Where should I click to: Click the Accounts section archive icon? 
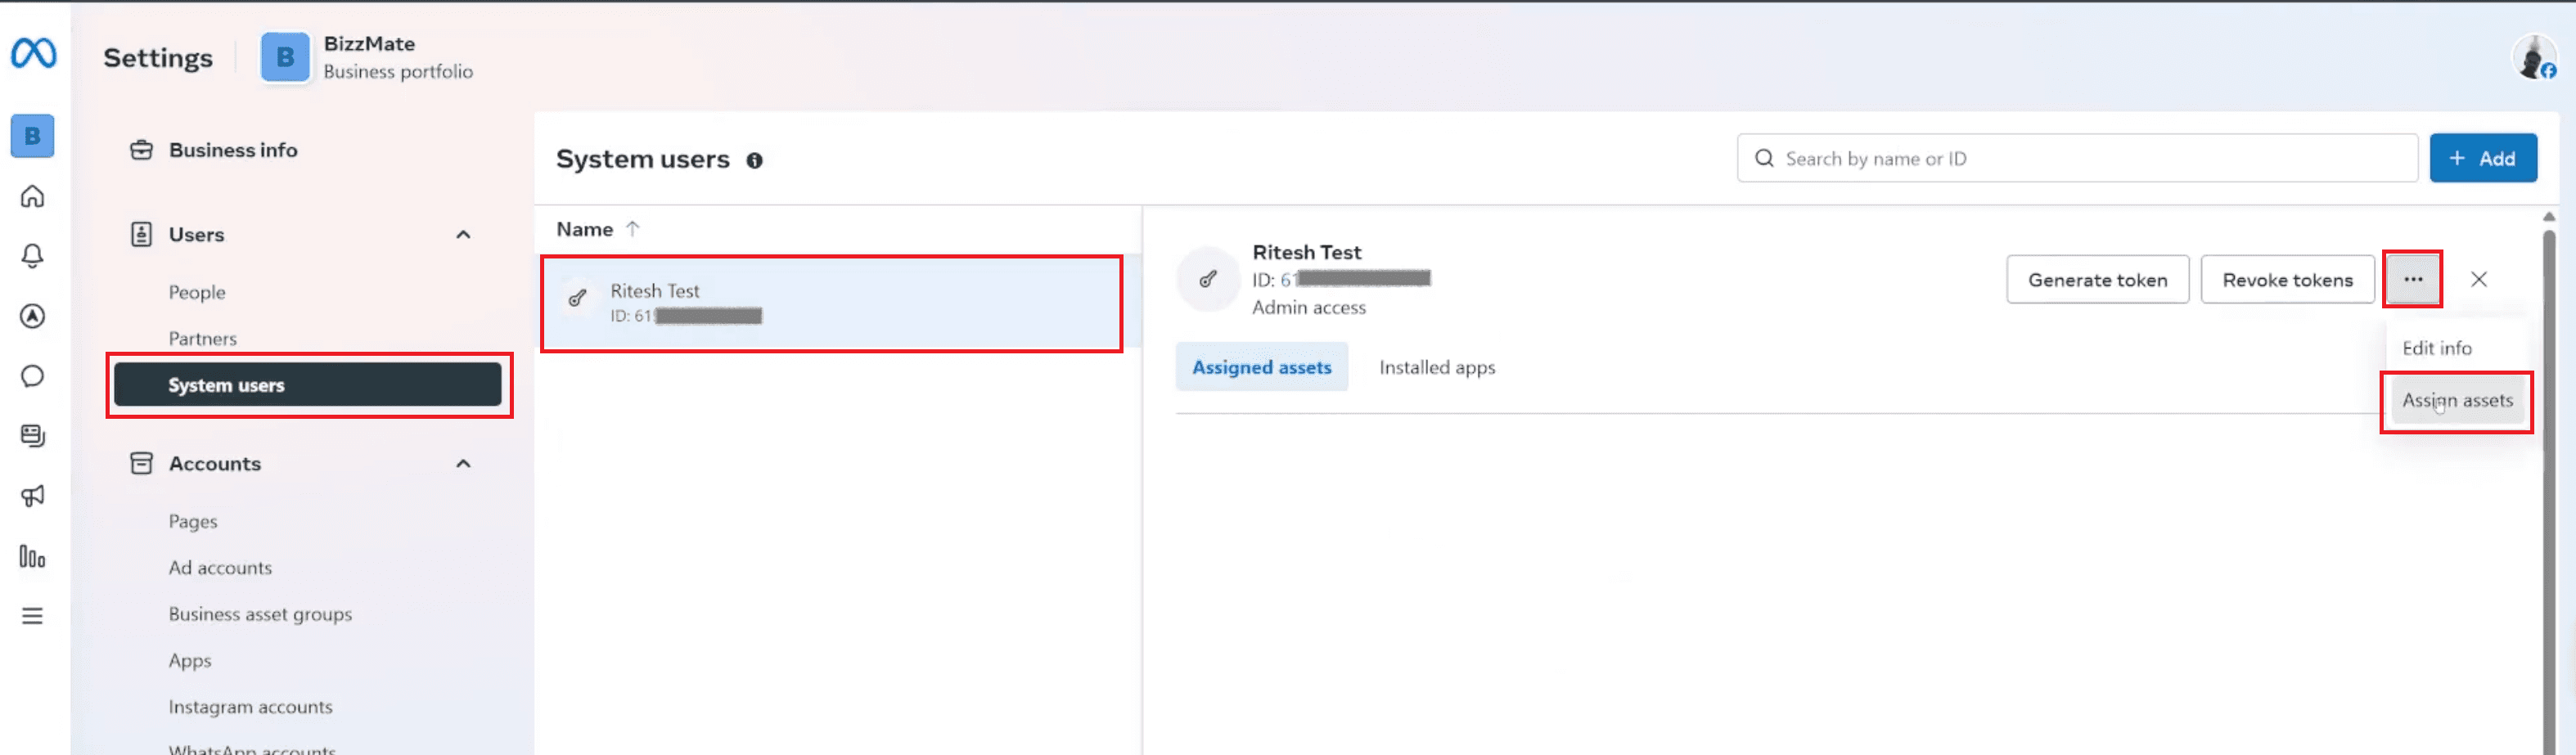[x=142, y=463]
